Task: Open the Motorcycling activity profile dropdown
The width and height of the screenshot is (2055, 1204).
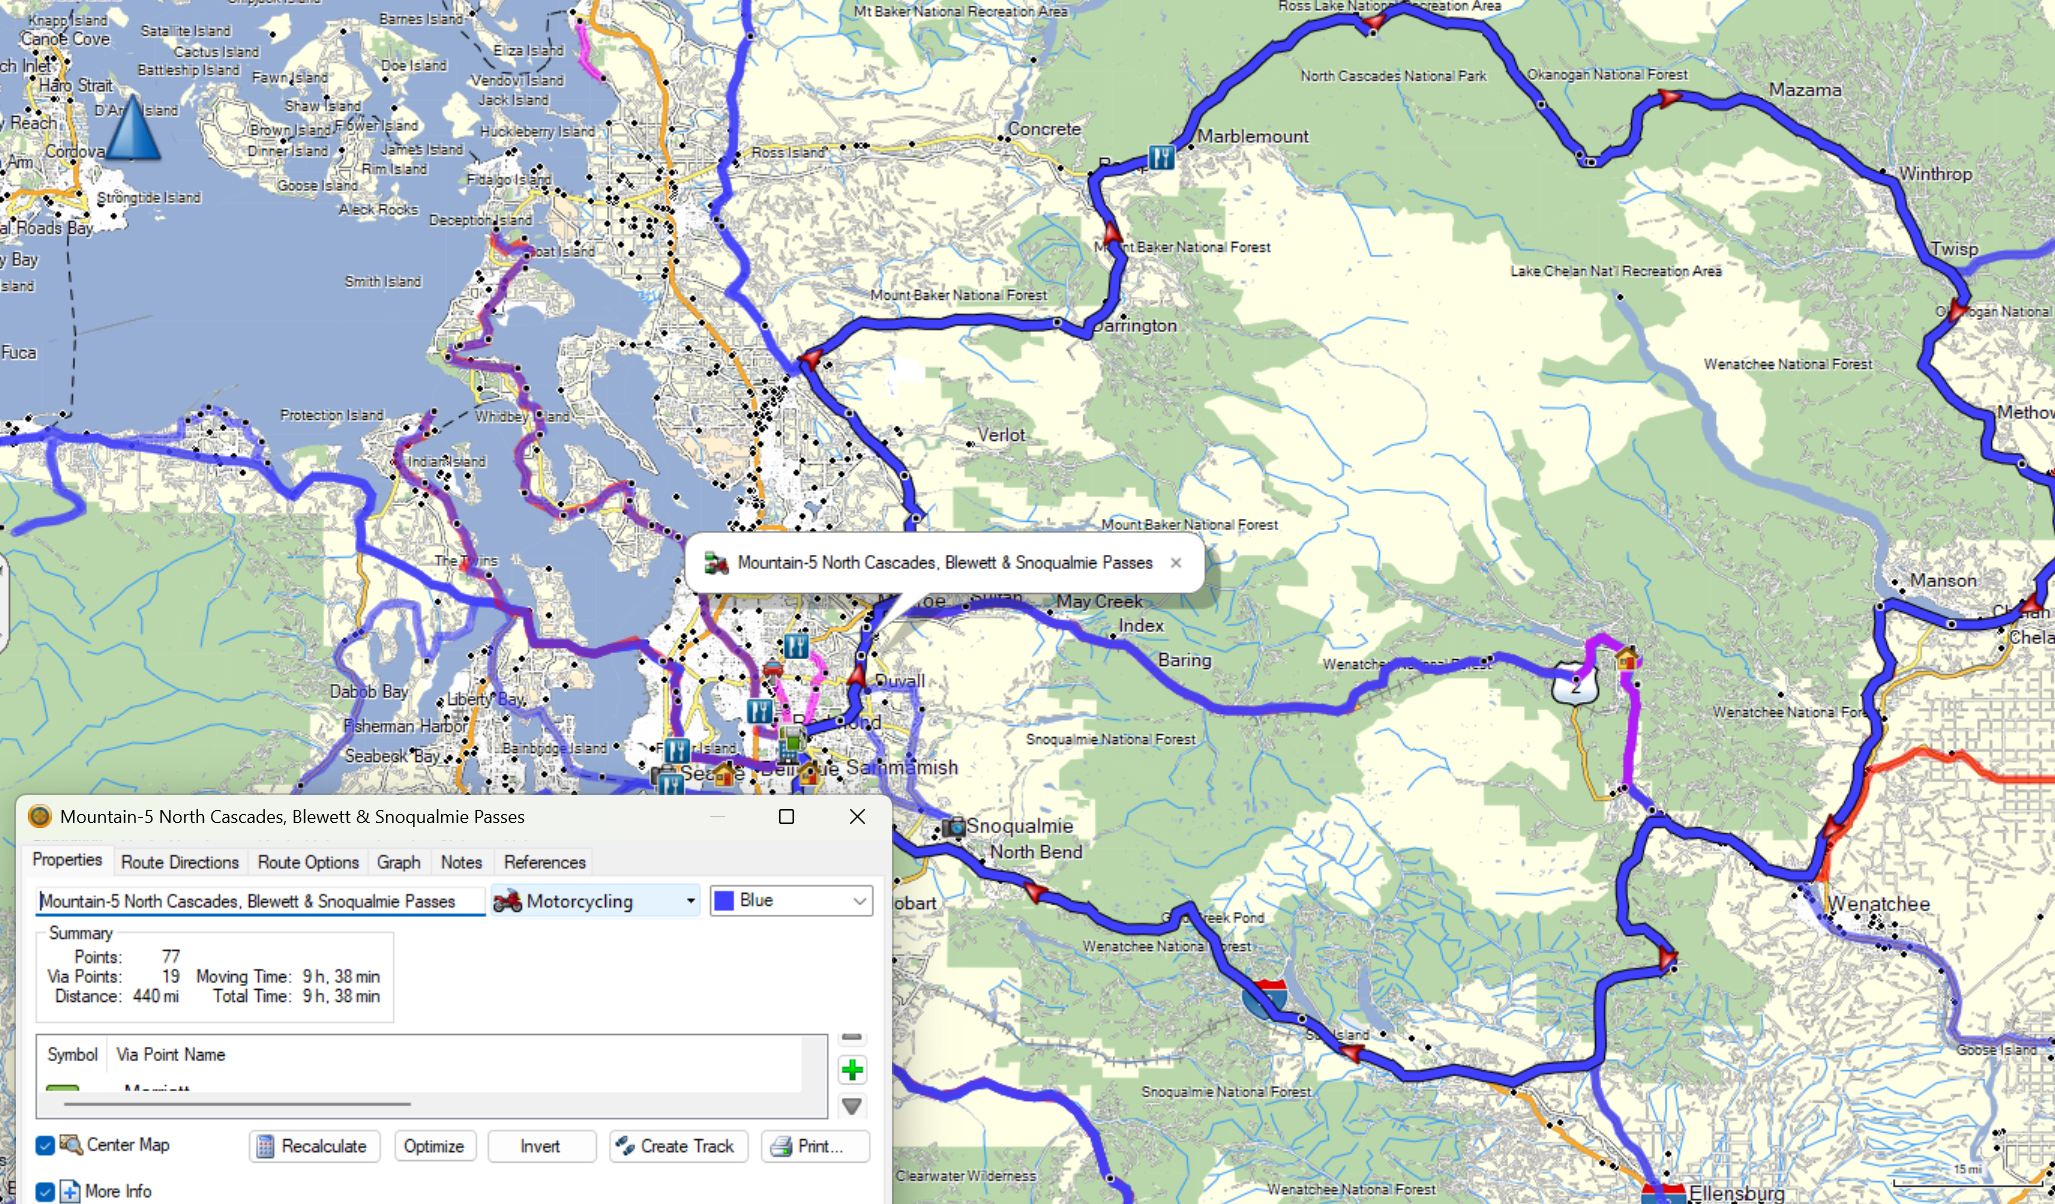Action: point(595,901)
